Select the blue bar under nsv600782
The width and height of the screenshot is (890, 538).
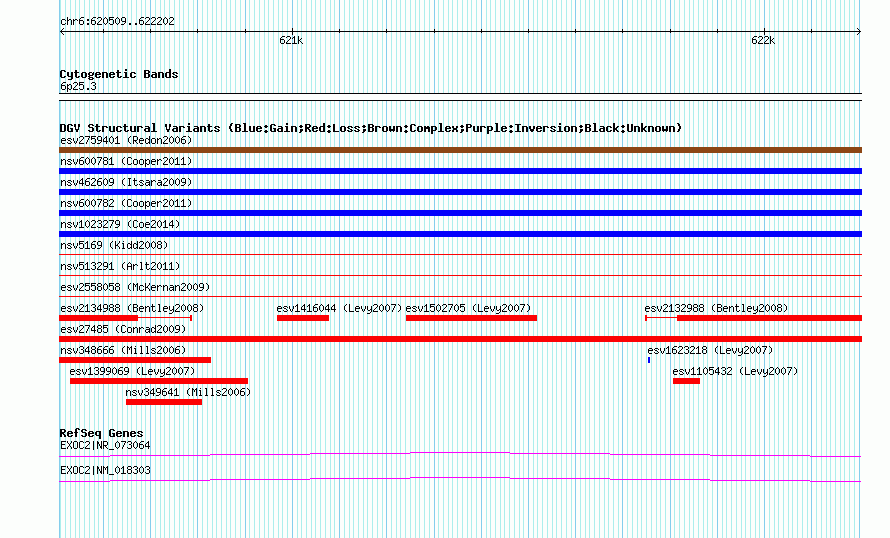[460, 213]
